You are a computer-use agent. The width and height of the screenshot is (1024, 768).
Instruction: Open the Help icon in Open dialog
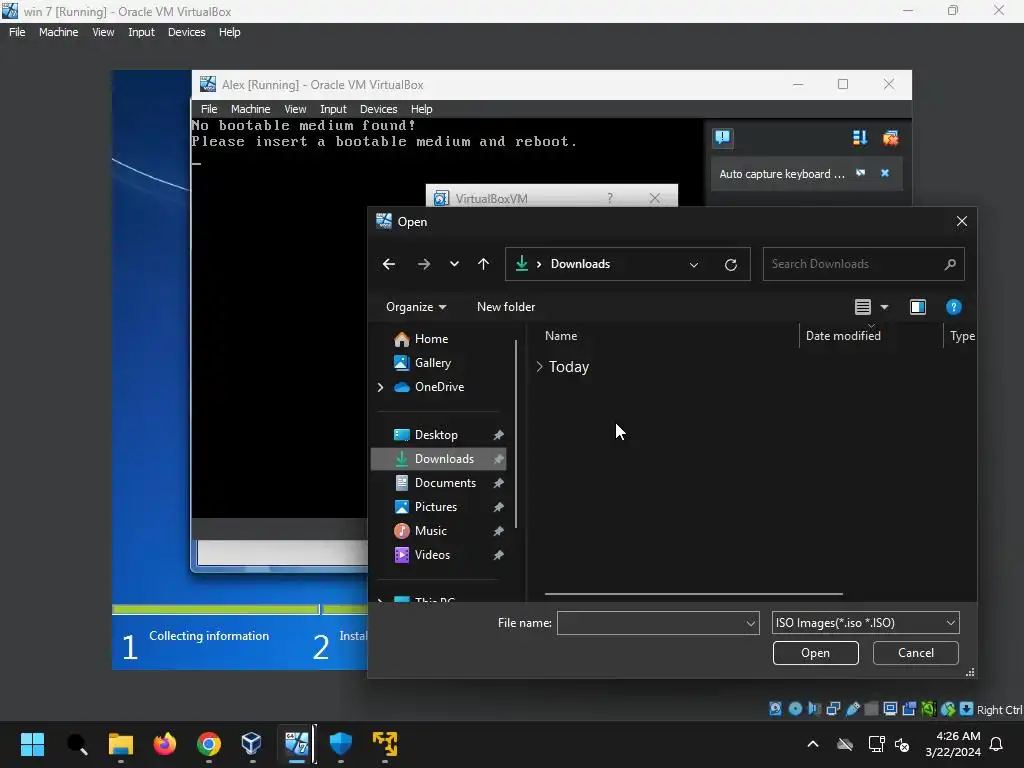coord(953,307)
